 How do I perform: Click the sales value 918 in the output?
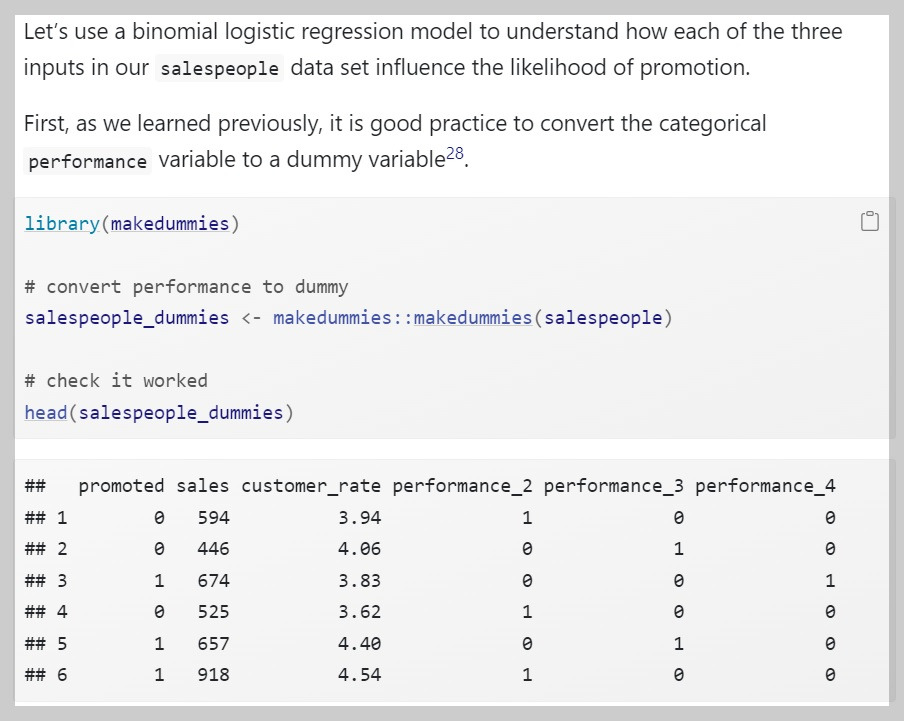tap(213, 675)
